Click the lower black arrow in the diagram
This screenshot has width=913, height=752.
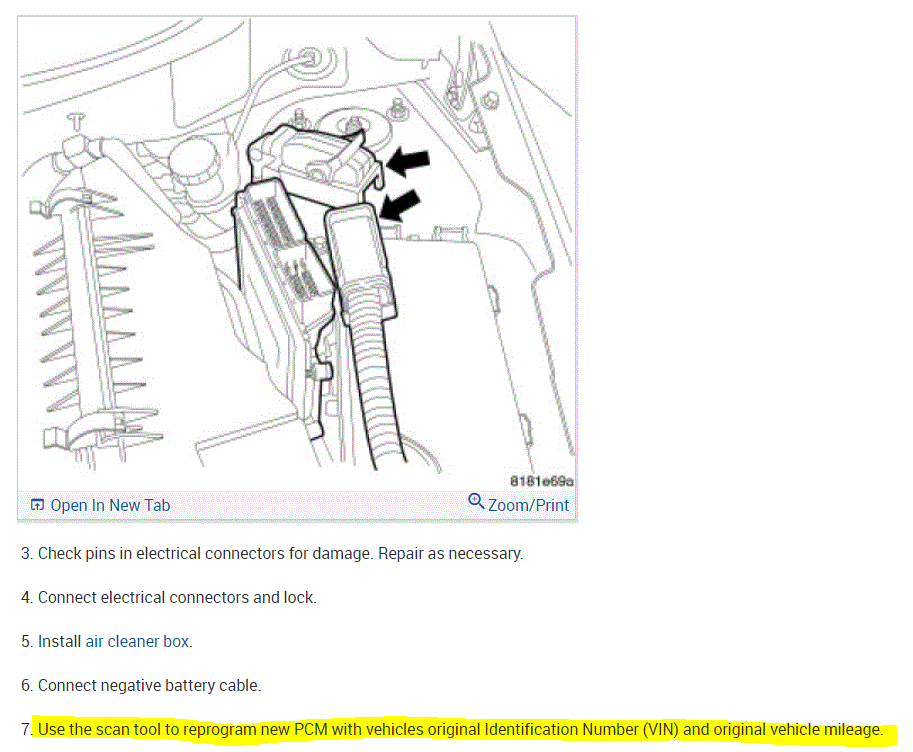399,206
